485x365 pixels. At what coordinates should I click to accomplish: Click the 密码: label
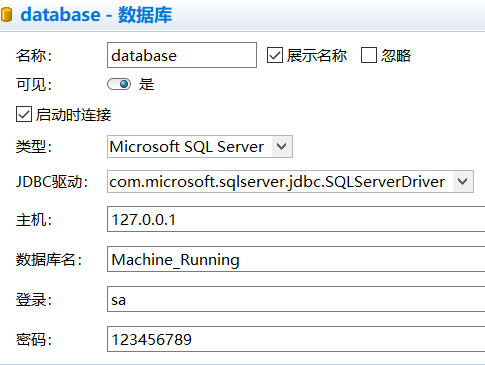(x=34, y=339)
